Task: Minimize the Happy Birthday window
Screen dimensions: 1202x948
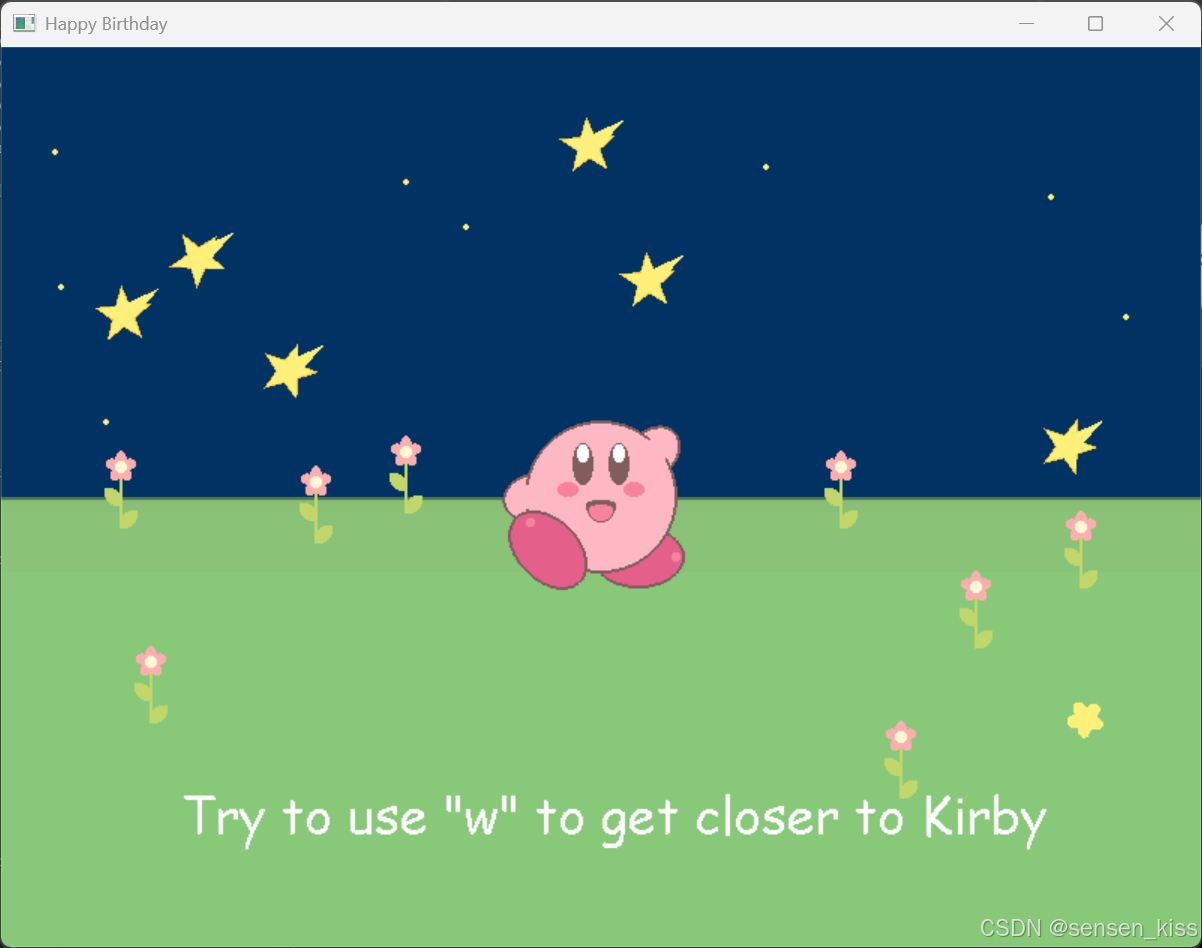Action: point(1026,23)
